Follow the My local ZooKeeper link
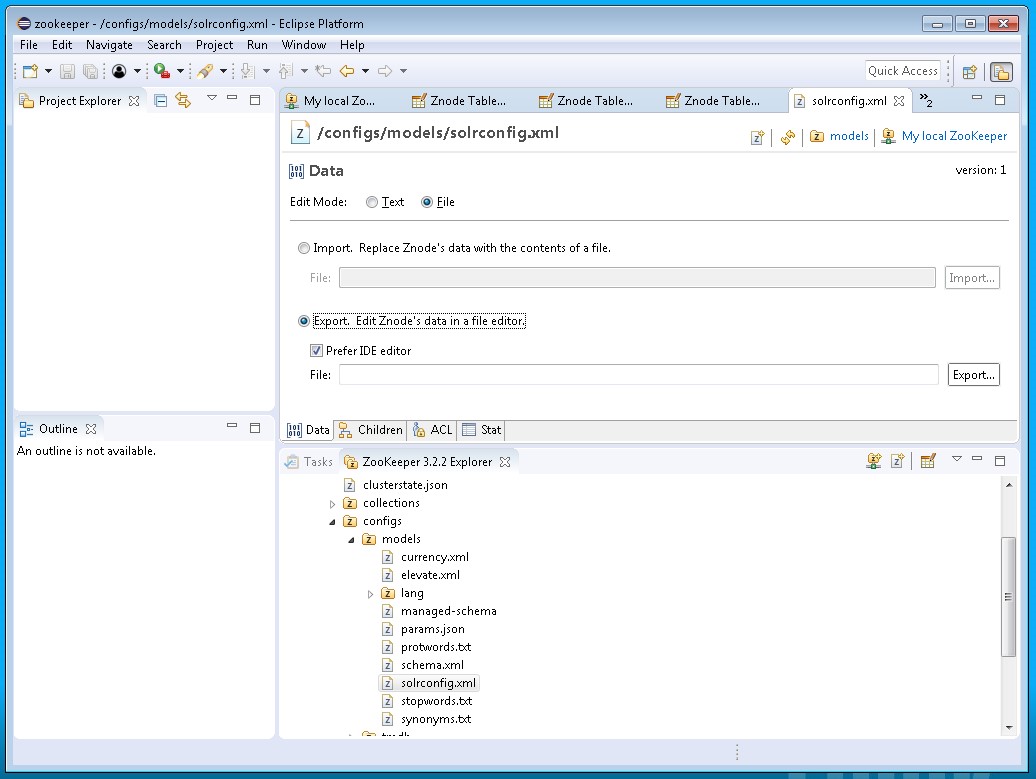Image resolution: width=1036 pixels, height=779 pixels. point(954,136)
